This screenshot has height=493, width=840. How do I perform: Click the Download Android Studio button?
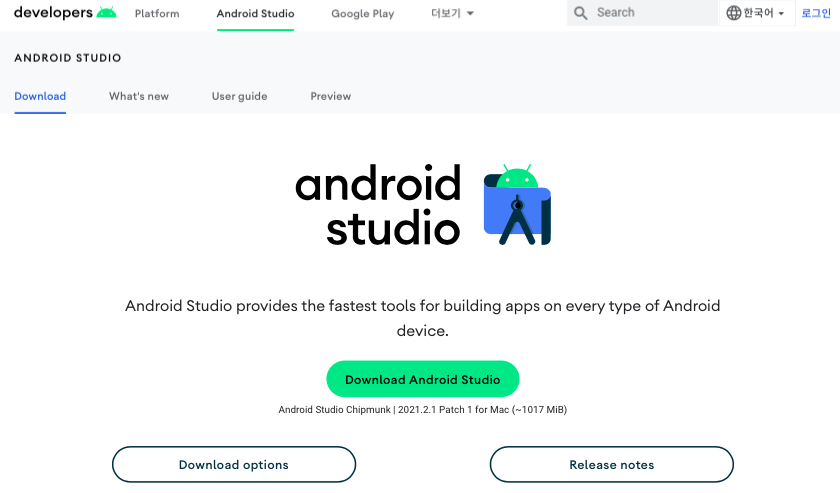click(423, 379)
